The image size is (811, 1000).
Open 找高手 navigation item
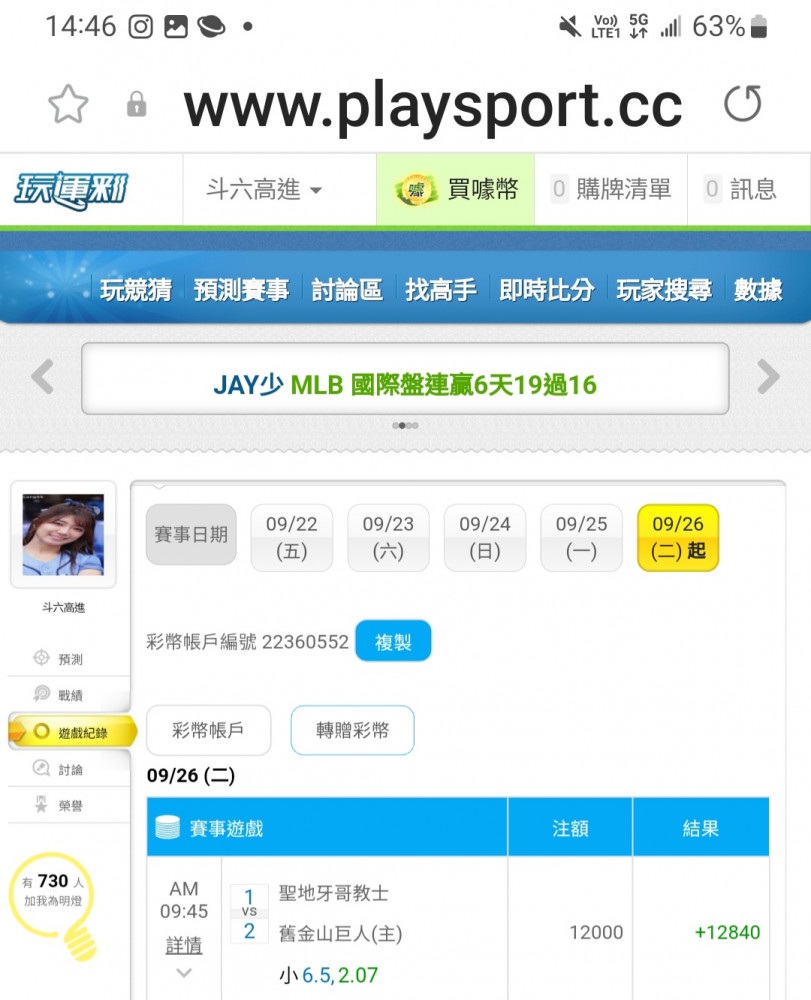(x=441, y=290)
